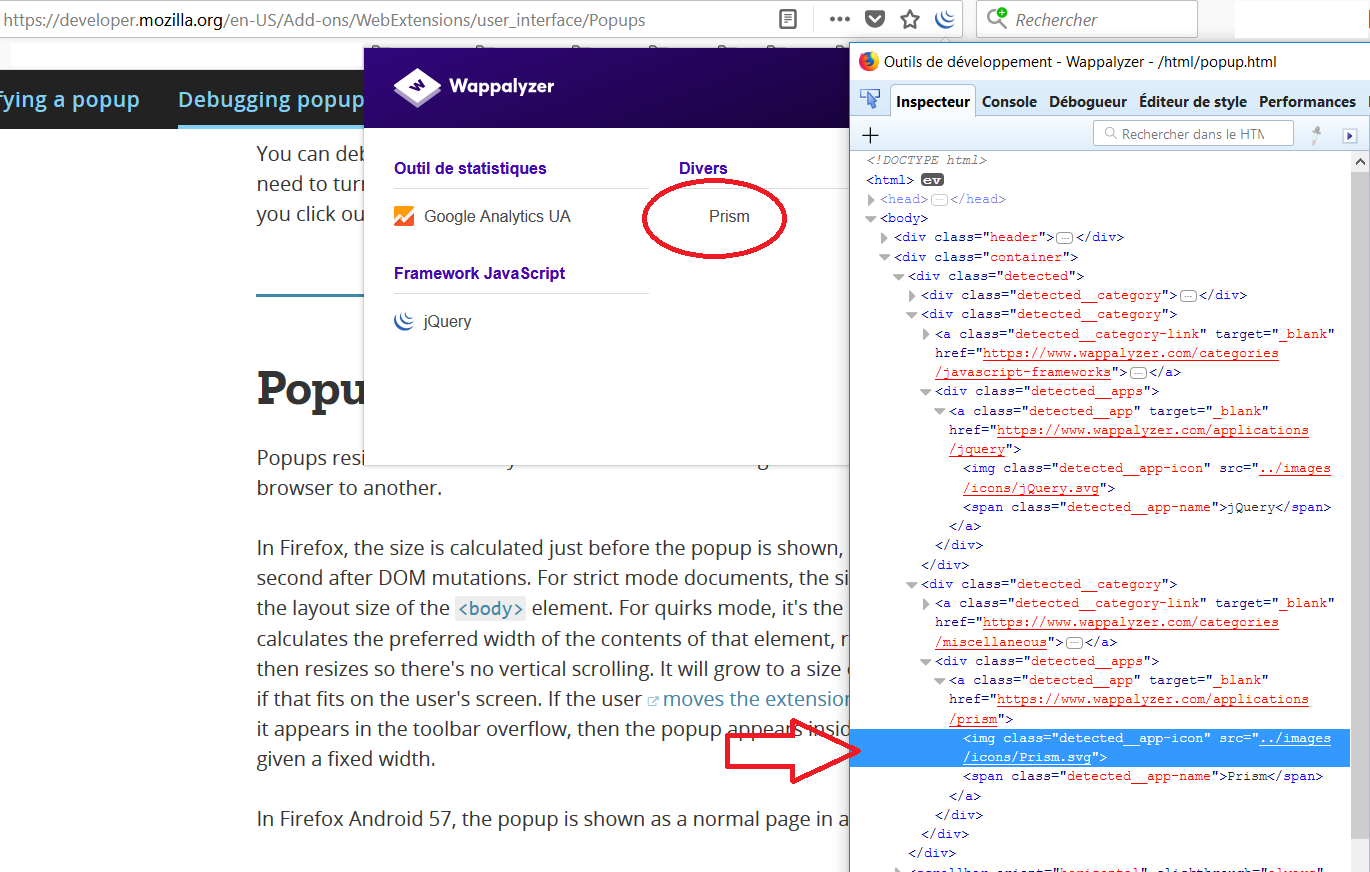Viewport: 1370px width, 872px height.
Task: Toggle Reader View icon in address bar
Action: [x=788, y=19]
